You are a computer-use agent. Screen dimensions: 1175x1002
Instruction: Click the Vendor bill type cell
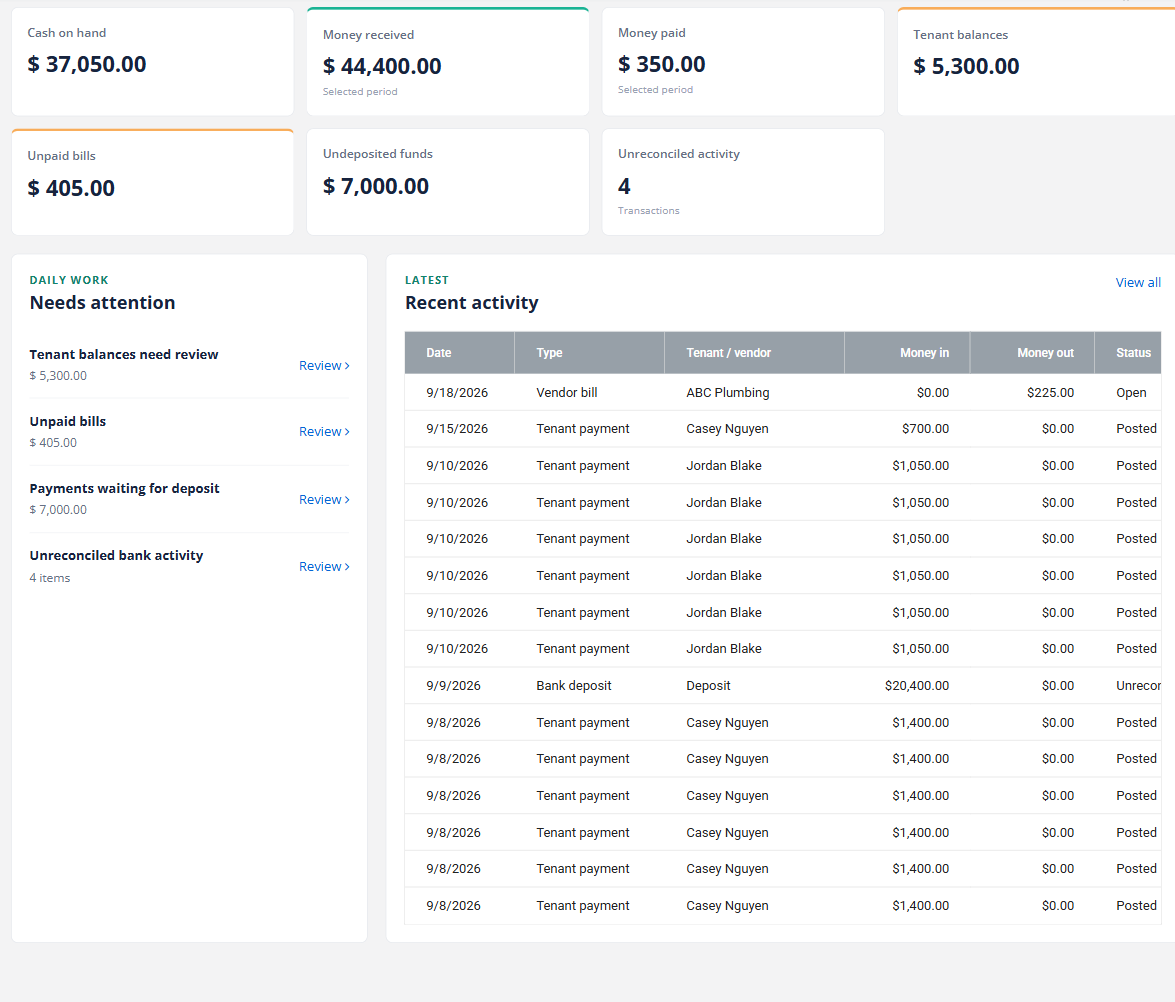click(567, 393)
